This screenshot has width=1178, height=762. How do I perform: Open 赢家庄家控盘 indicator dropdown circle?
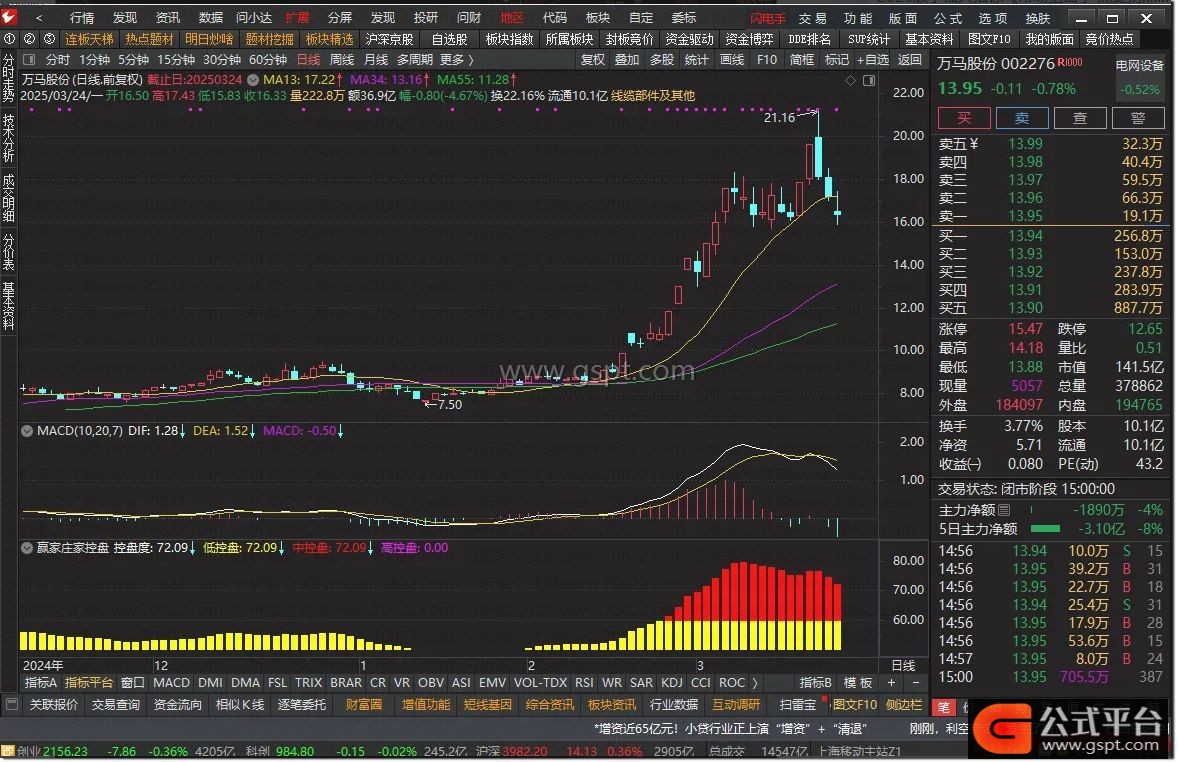tap(27, 548)
